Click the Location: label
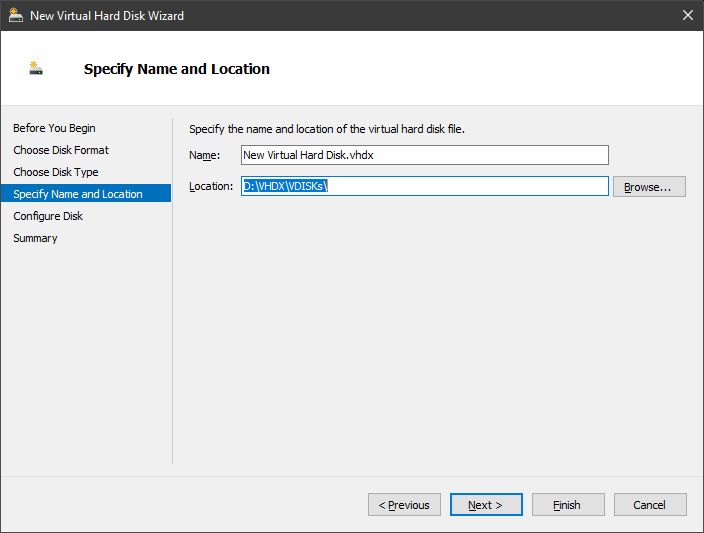Image resolution: width=704 pixels, height=533 pixels. point(211,186)
